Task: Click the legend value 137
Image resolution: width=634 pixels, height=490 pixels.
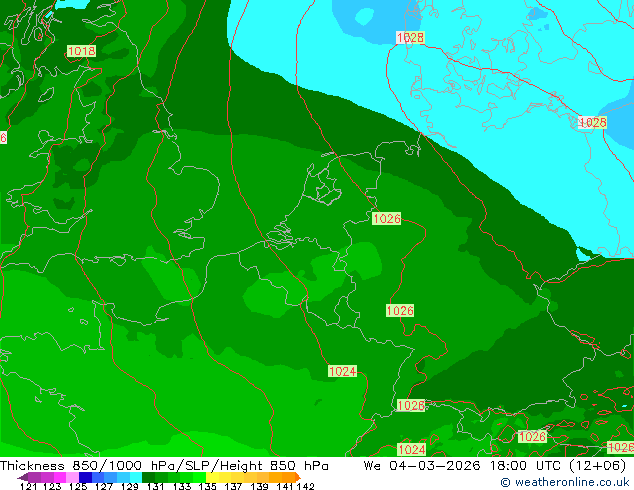Action: coord(233,486)
